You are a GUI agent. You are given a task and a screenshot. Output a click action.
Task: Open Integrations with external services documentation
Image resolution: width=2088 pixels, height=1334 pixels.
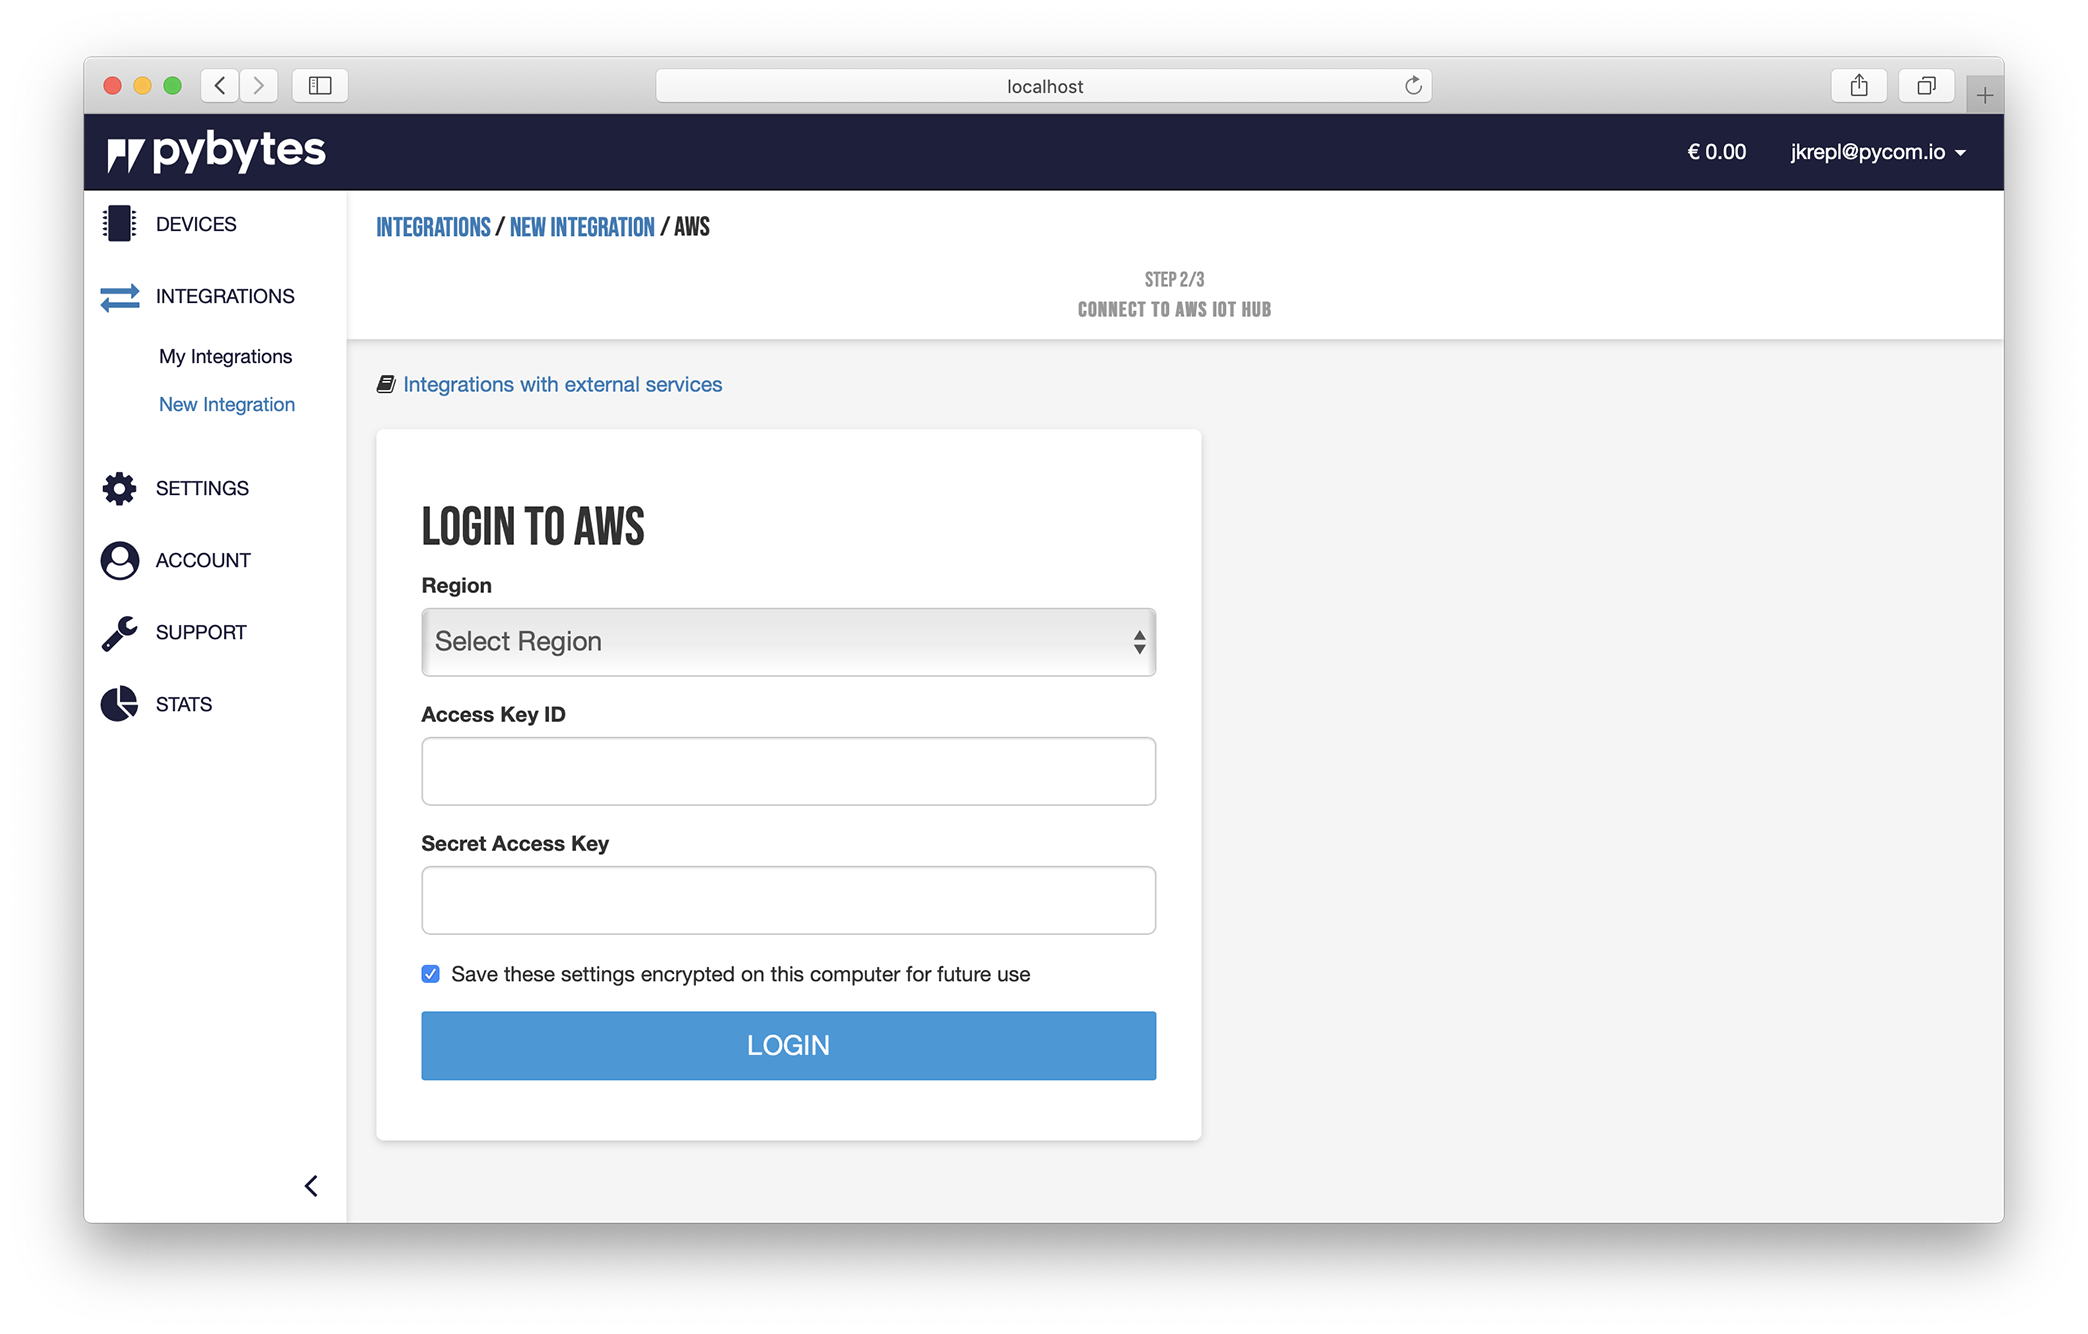click(x=563, y=384)
